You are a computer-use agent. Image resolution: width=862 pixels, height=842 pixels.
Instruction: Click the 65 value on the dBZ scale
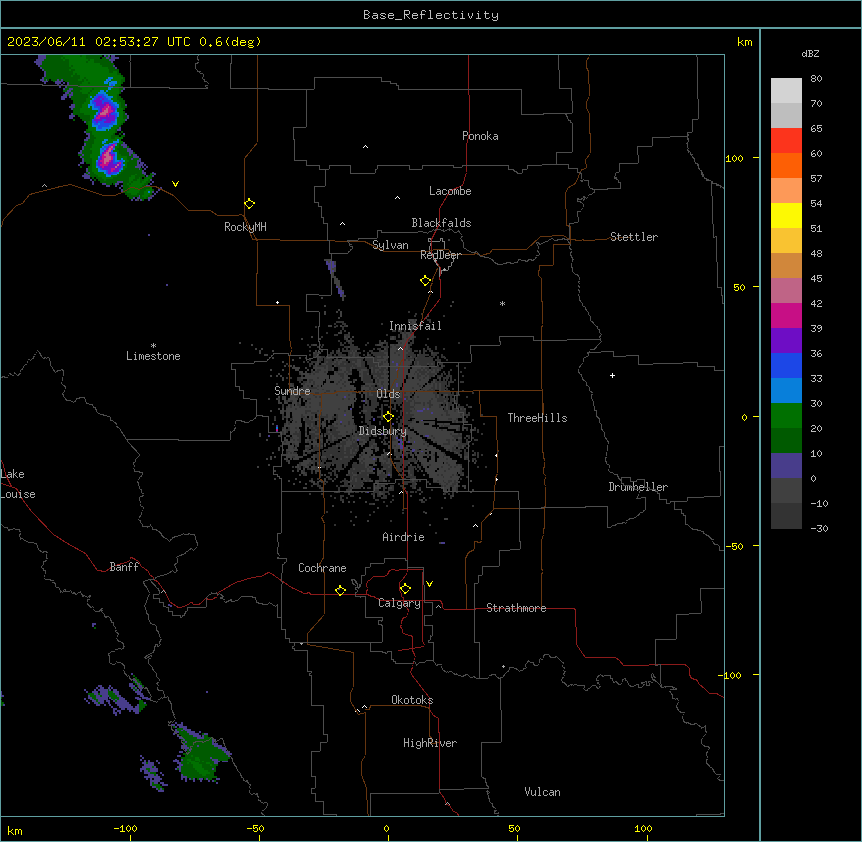coord(816,129)
